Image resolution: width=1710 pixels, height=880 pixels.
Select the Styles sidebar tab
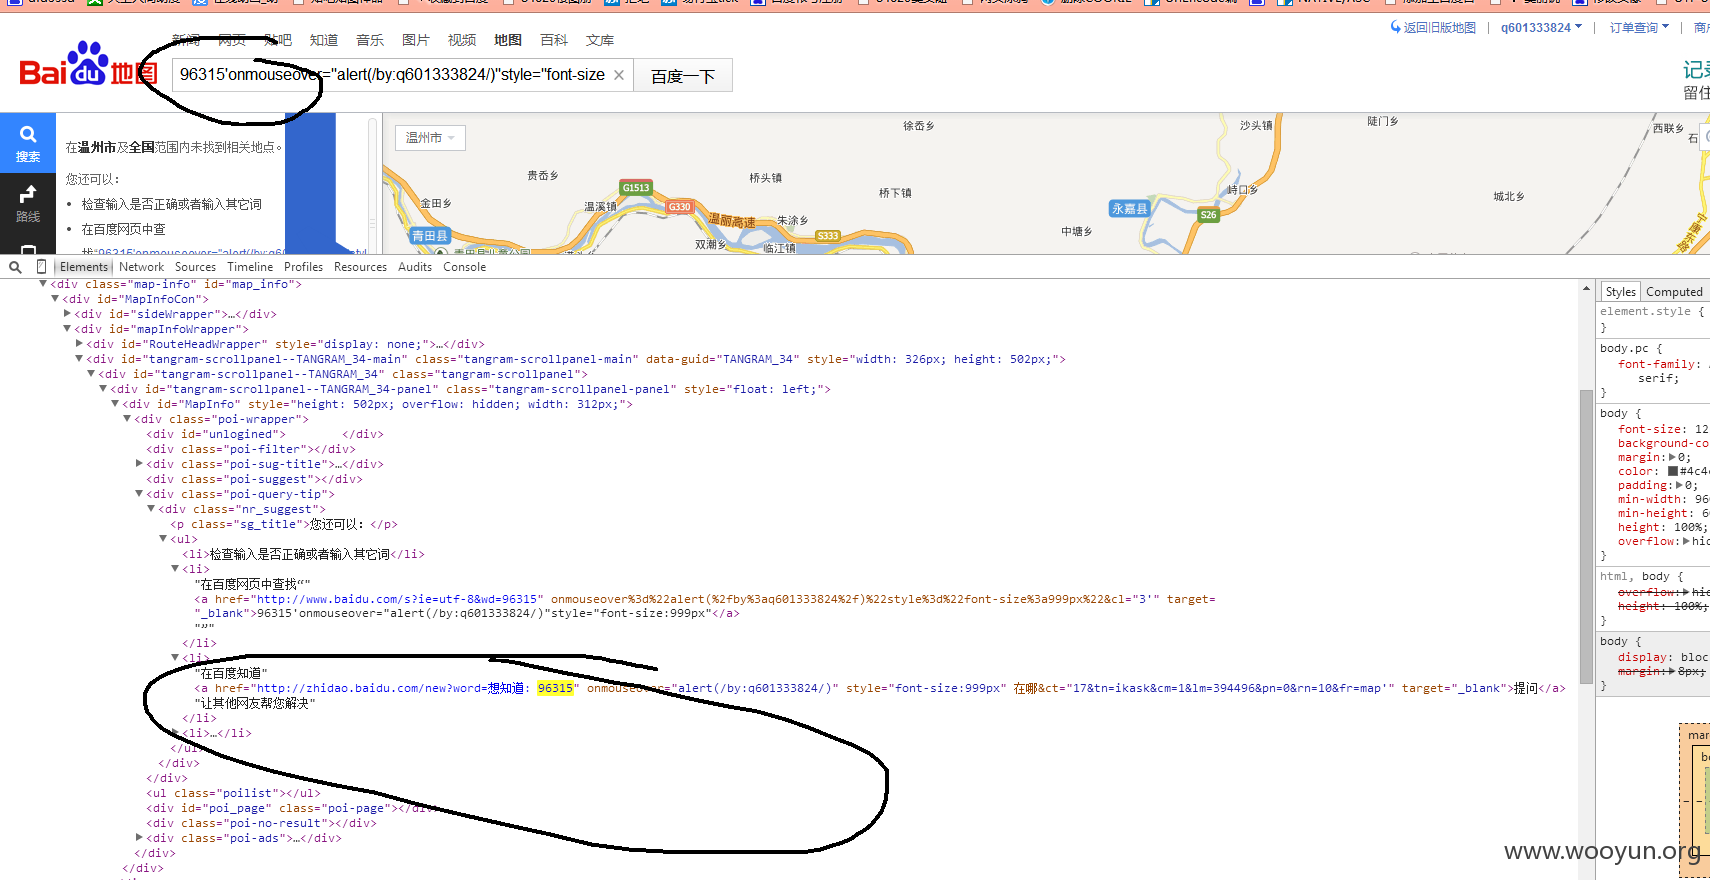(1621, 292)
